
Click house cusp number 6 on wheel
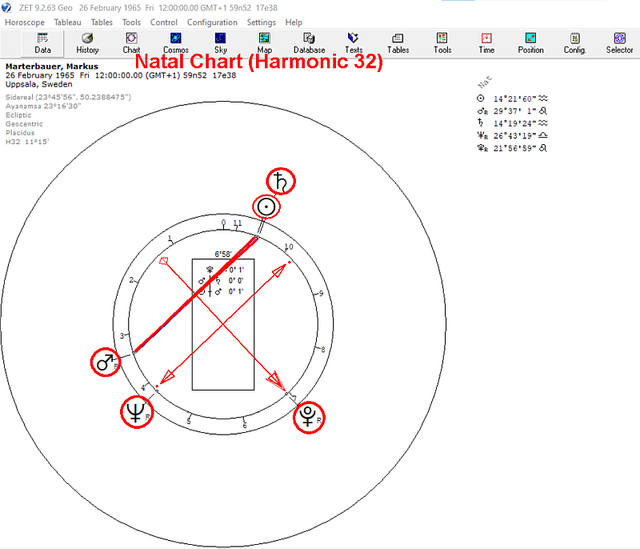pos(244,425)
